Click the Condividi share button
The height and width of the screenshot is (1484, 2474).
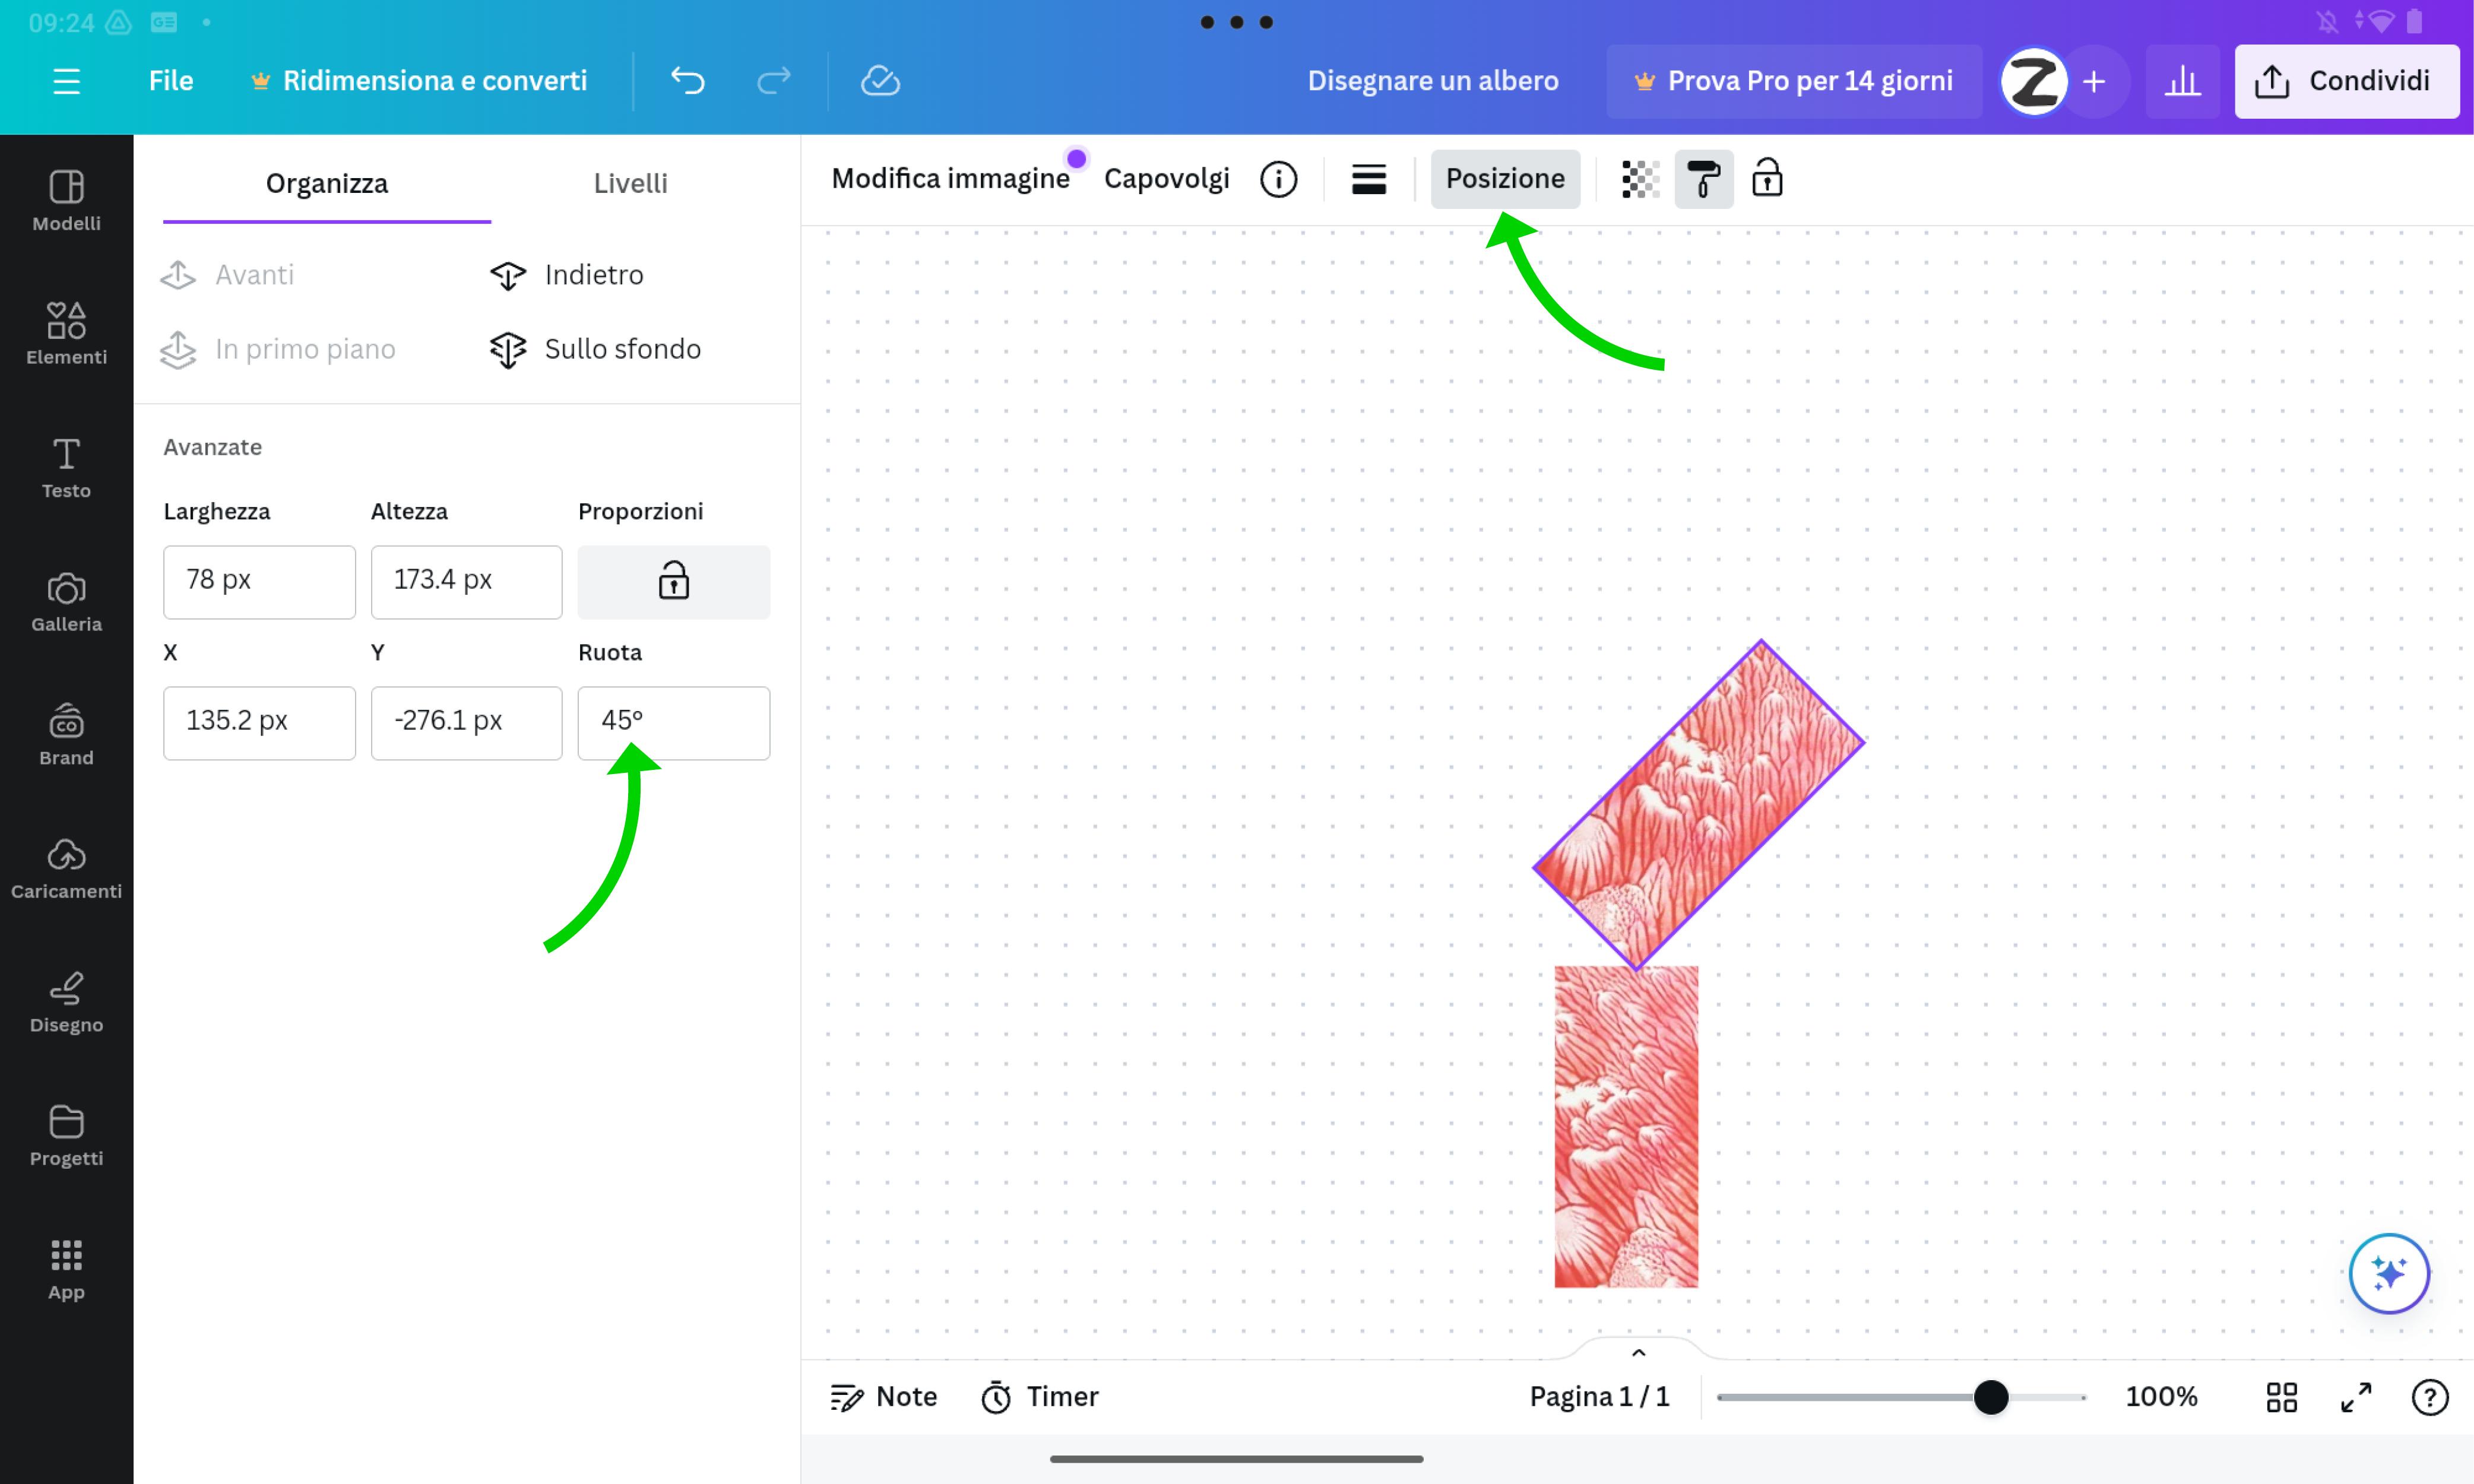pyautogui.click(x=2347, y=81)
